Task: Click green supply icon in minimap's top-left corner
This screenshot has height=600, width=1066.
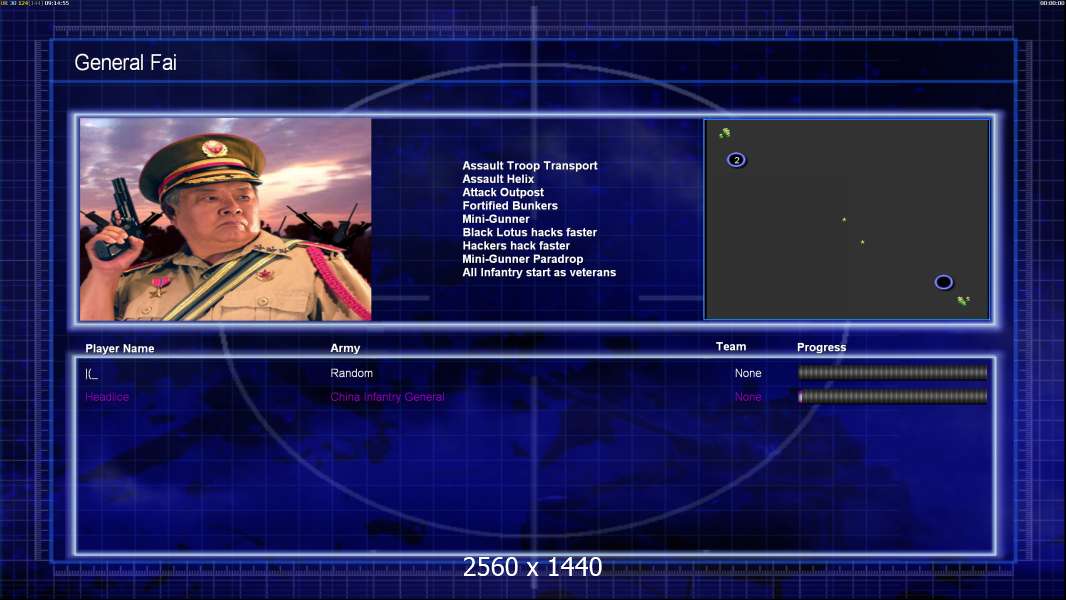Action: point(725,133)
